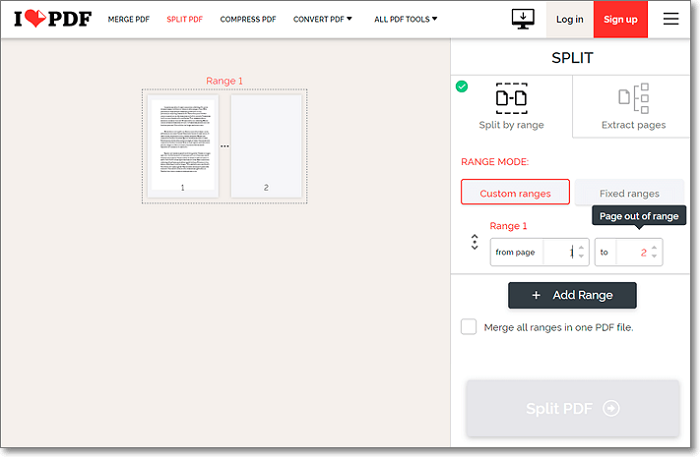Switch to Fixed ranges mode
Viewport: 700px width, 457px height.
(629, 193)
